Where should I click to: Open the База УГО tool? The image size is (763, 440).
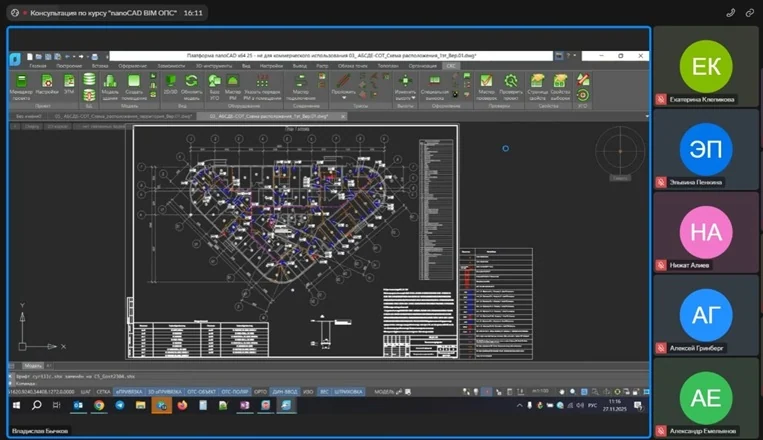click(214, 87)
